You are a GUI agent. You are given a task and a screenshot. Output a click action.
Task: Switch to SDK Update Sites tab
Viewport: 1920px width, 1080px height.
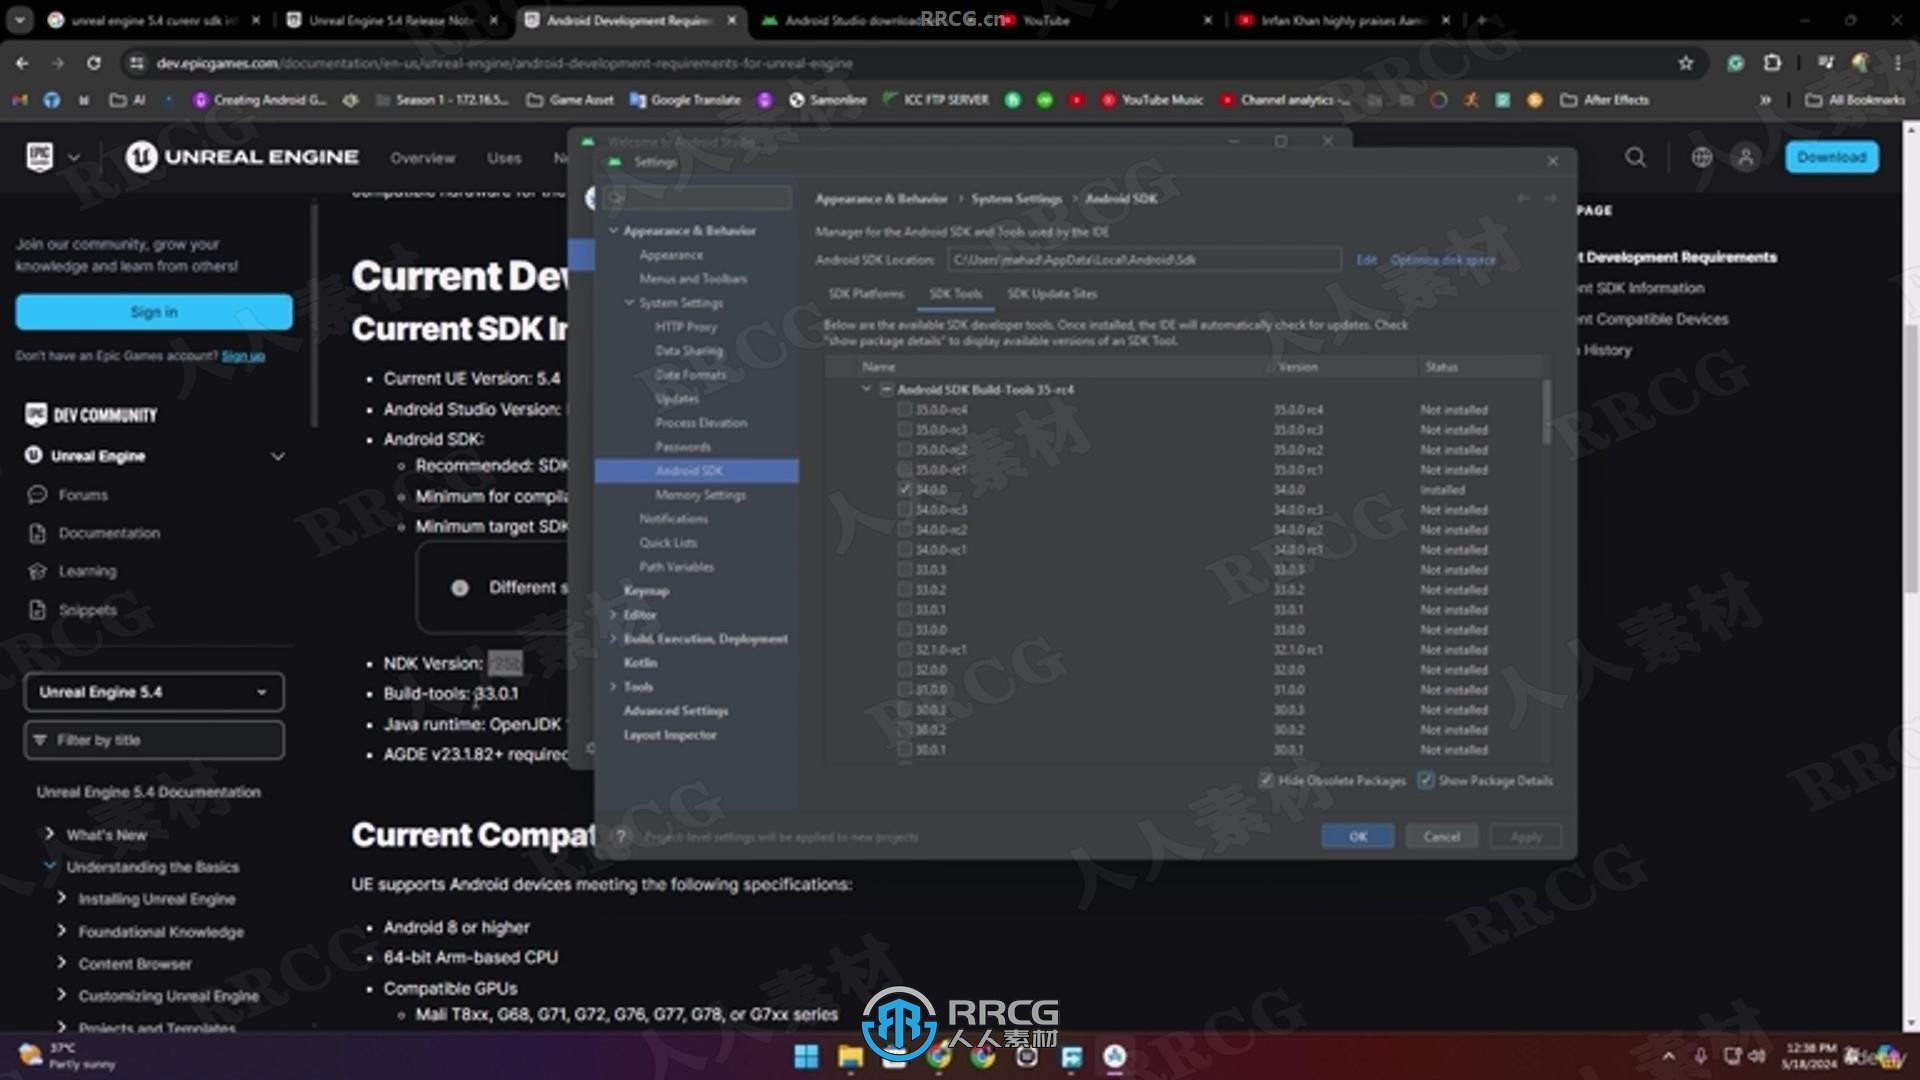tap(1052, 293)
